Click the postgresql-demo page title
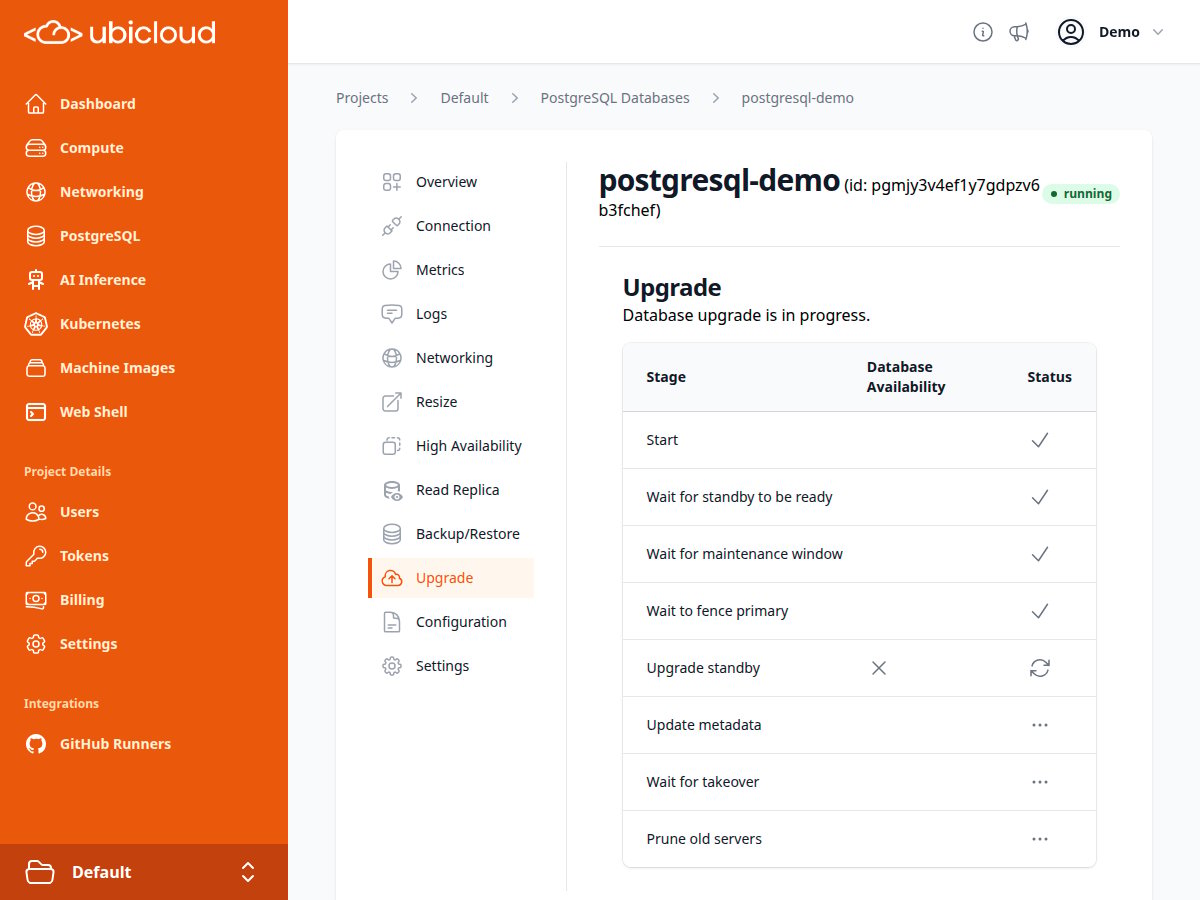 click(719, 181)
